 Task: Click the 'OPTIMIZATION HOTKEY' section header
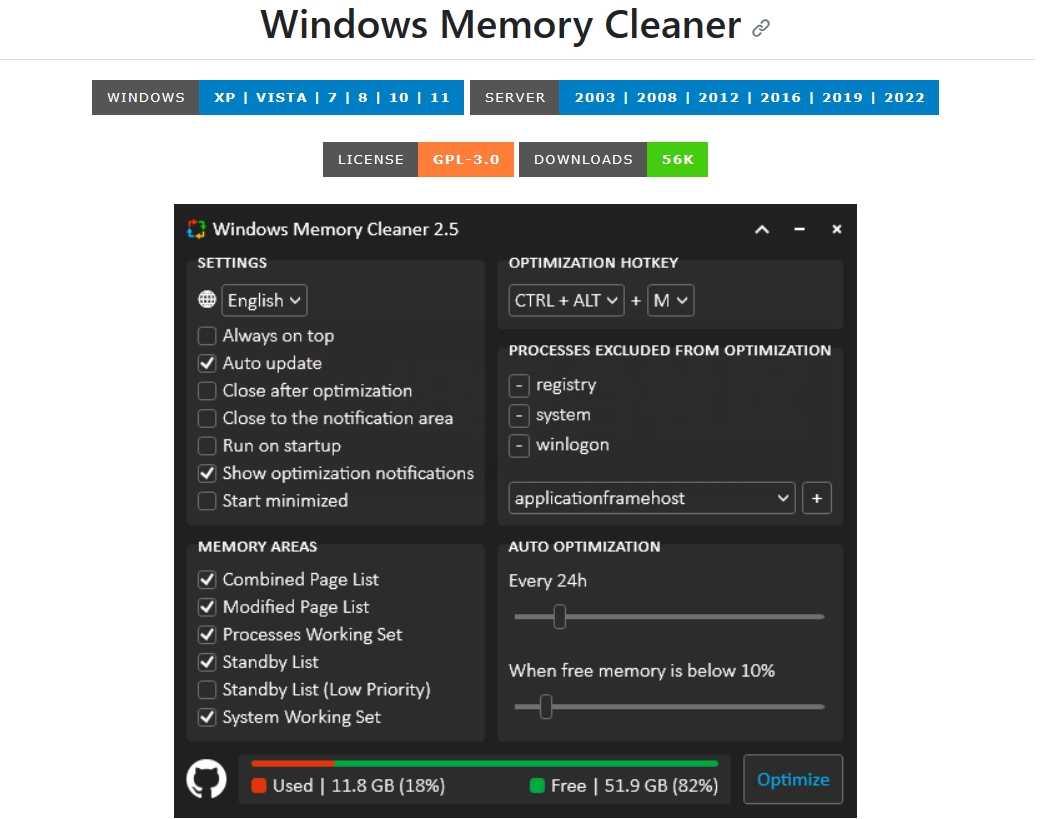point(593,263)
